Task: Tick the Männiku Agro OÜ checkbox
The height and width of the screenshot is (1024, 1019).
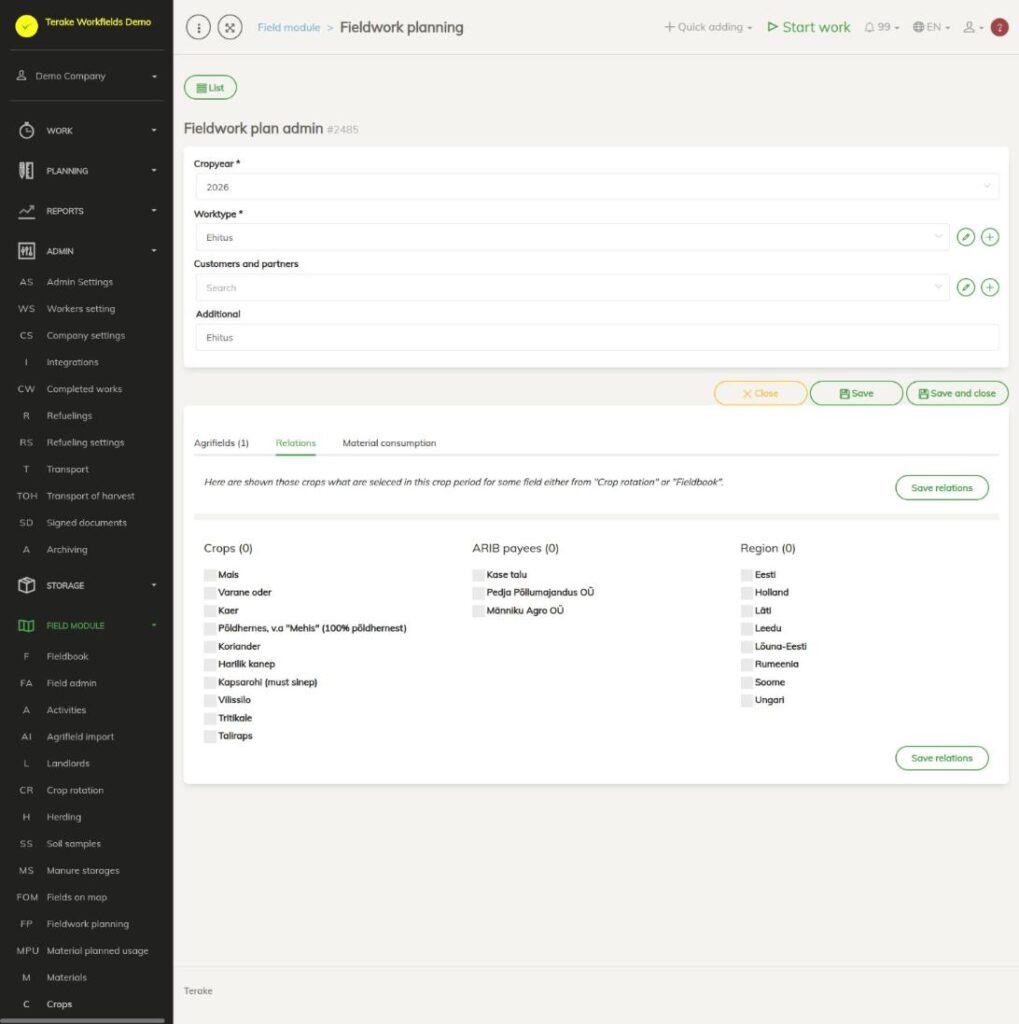Action: pyautogui.click(x=478, y=611)
